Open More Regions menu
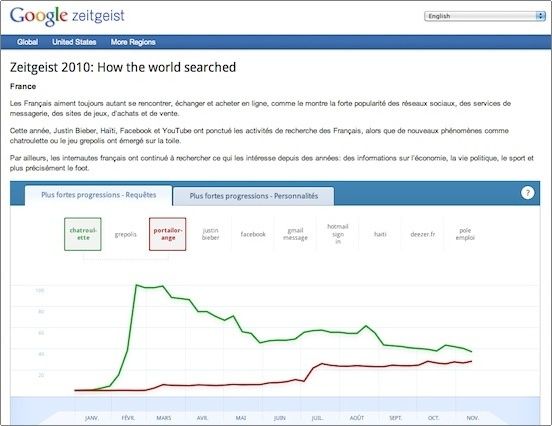The width and height of the screenshot is (552, 426). tap(133, 42)
